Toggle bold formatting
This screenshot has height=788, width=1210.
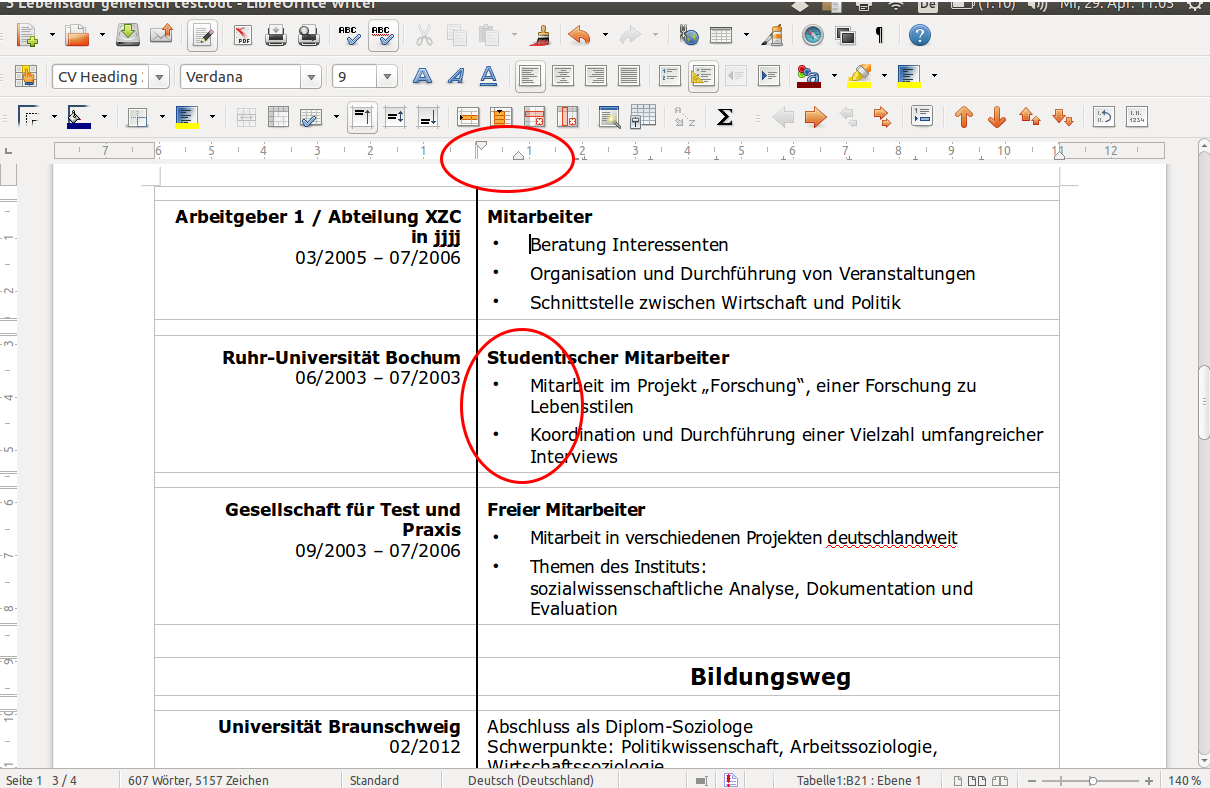click(x=424, y=76)
